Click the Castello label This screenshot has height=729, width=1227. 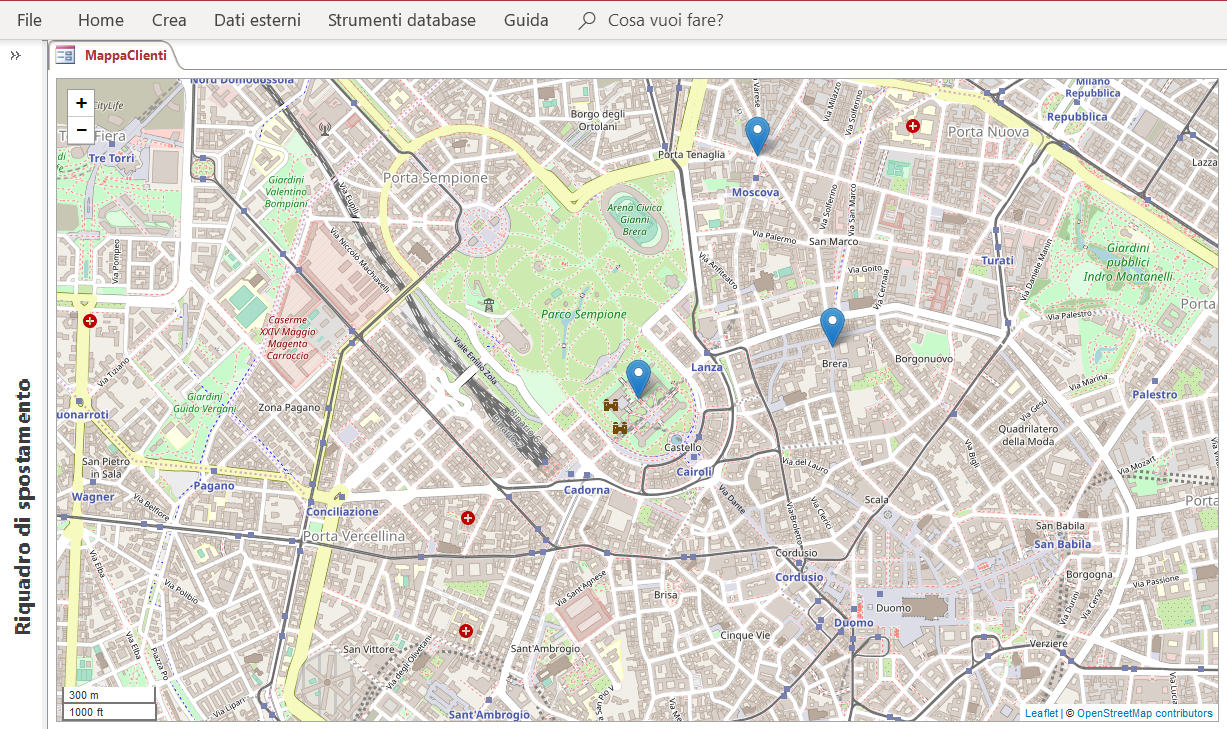click(x=683, y=448)
